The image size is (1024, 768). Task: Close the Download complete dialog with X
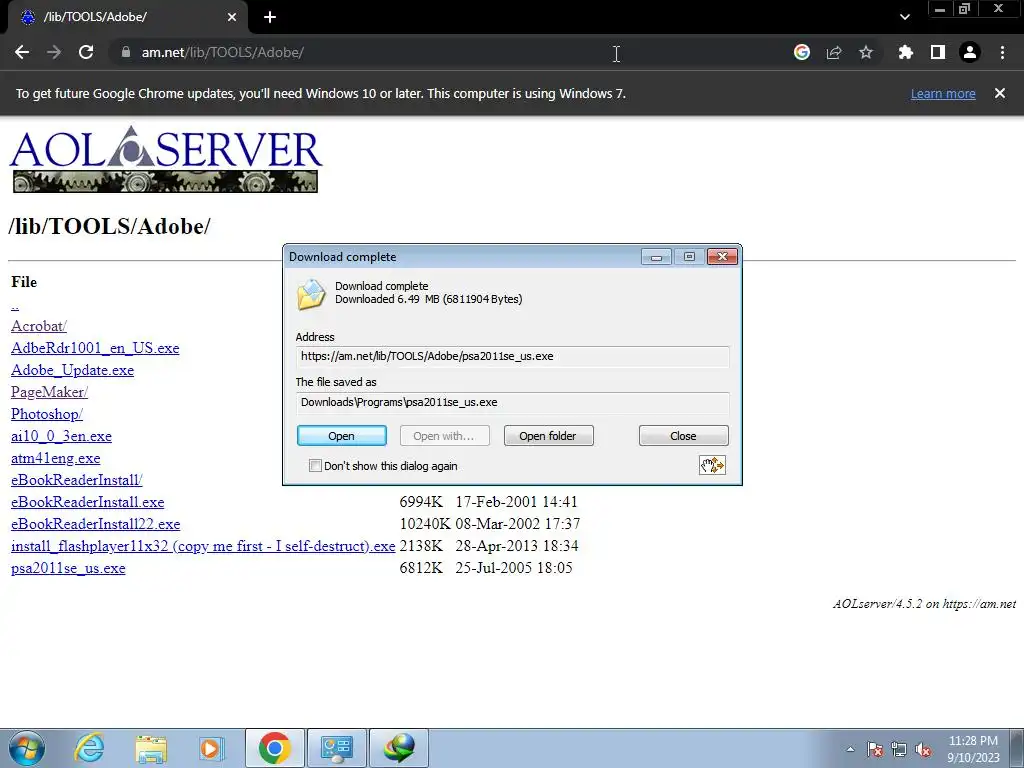click(722, 257)
